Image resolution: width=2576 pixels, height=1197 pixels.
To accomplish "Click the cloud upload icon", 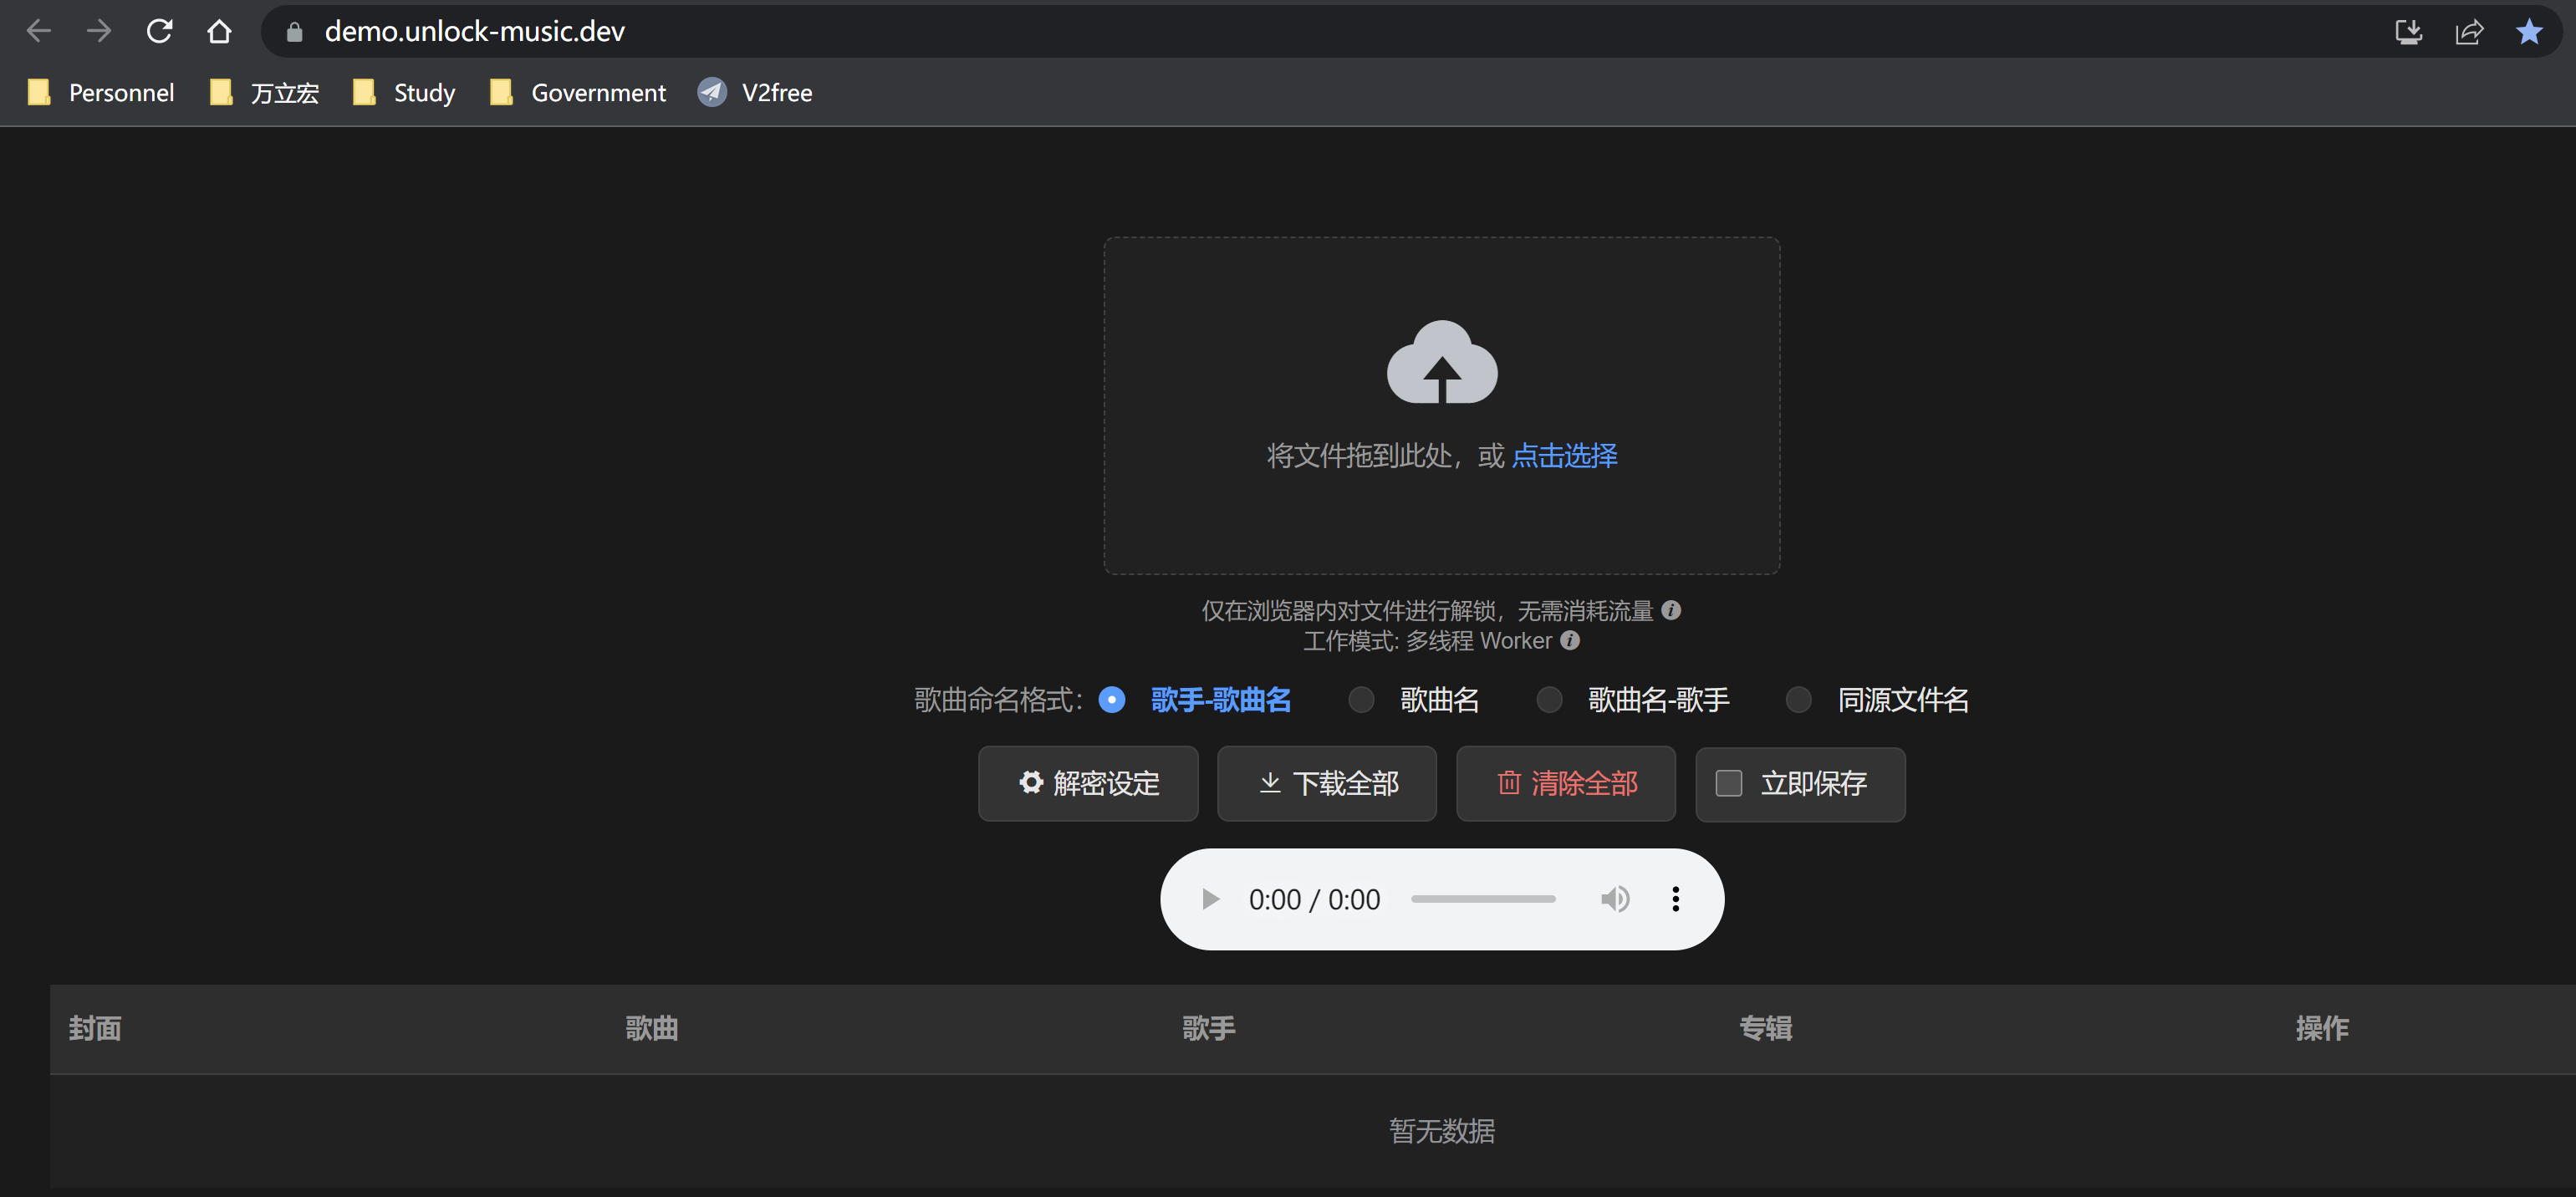I will point(1441,363).
